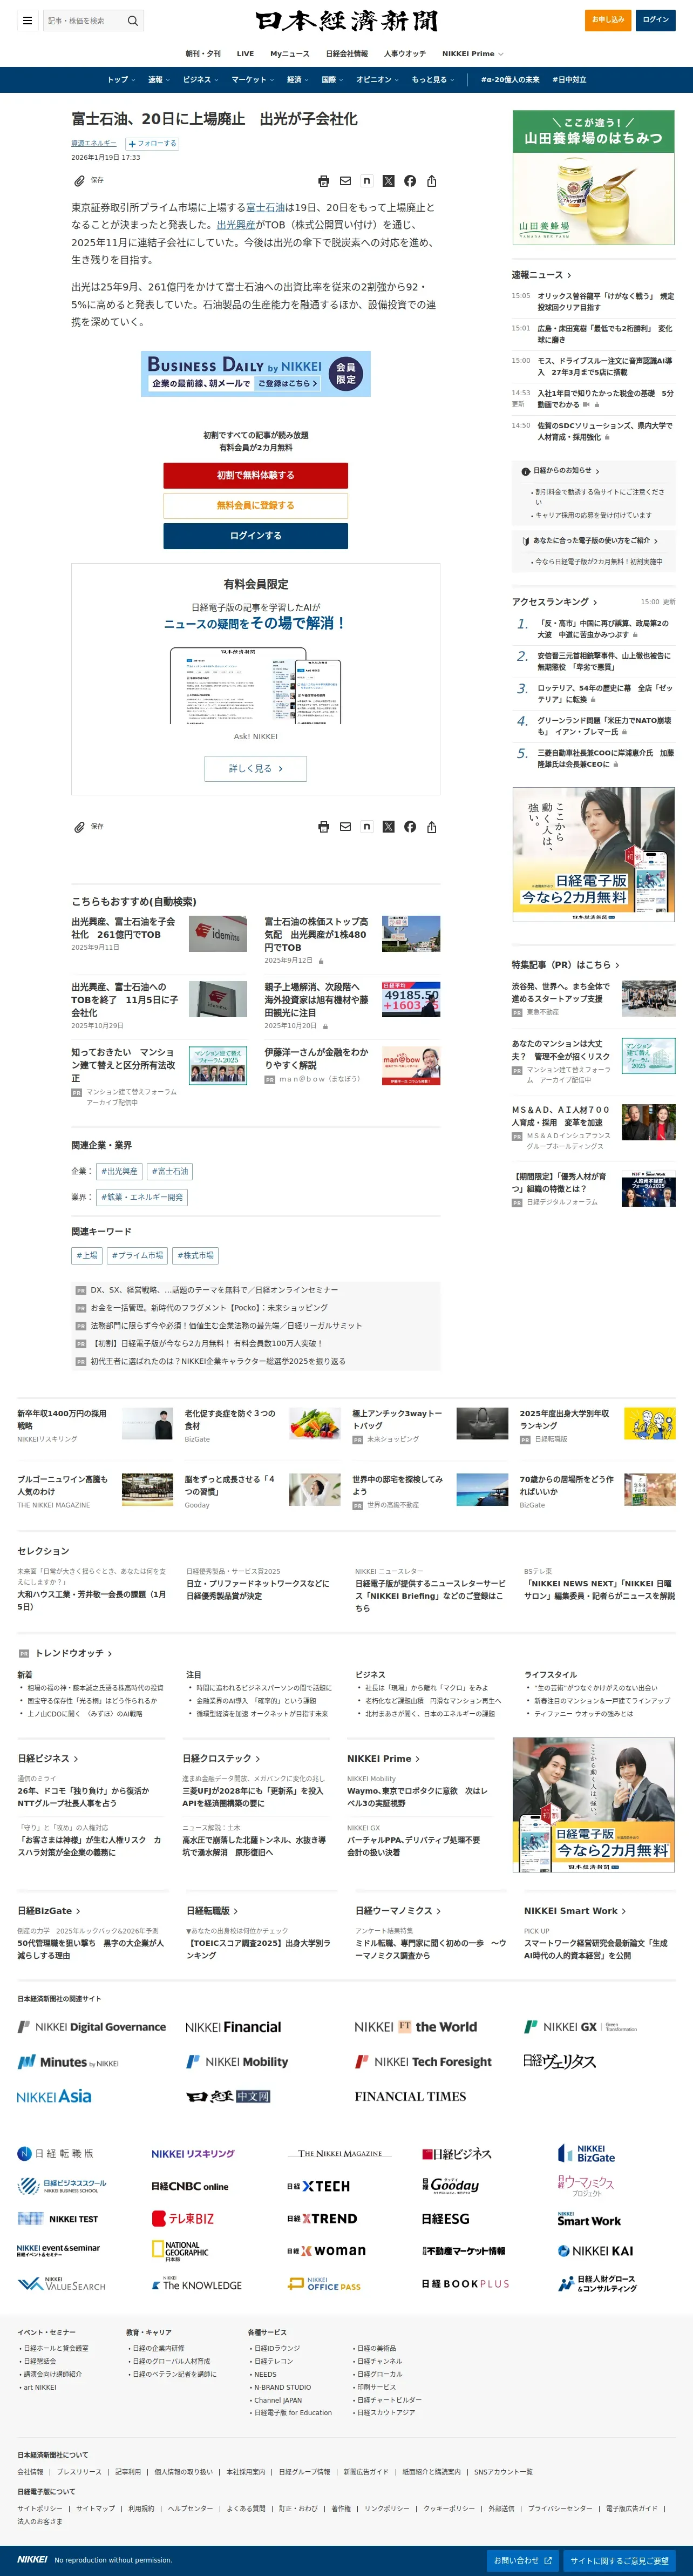
Task: Click the #富士石油 company tag
Action: point(170,1171)
